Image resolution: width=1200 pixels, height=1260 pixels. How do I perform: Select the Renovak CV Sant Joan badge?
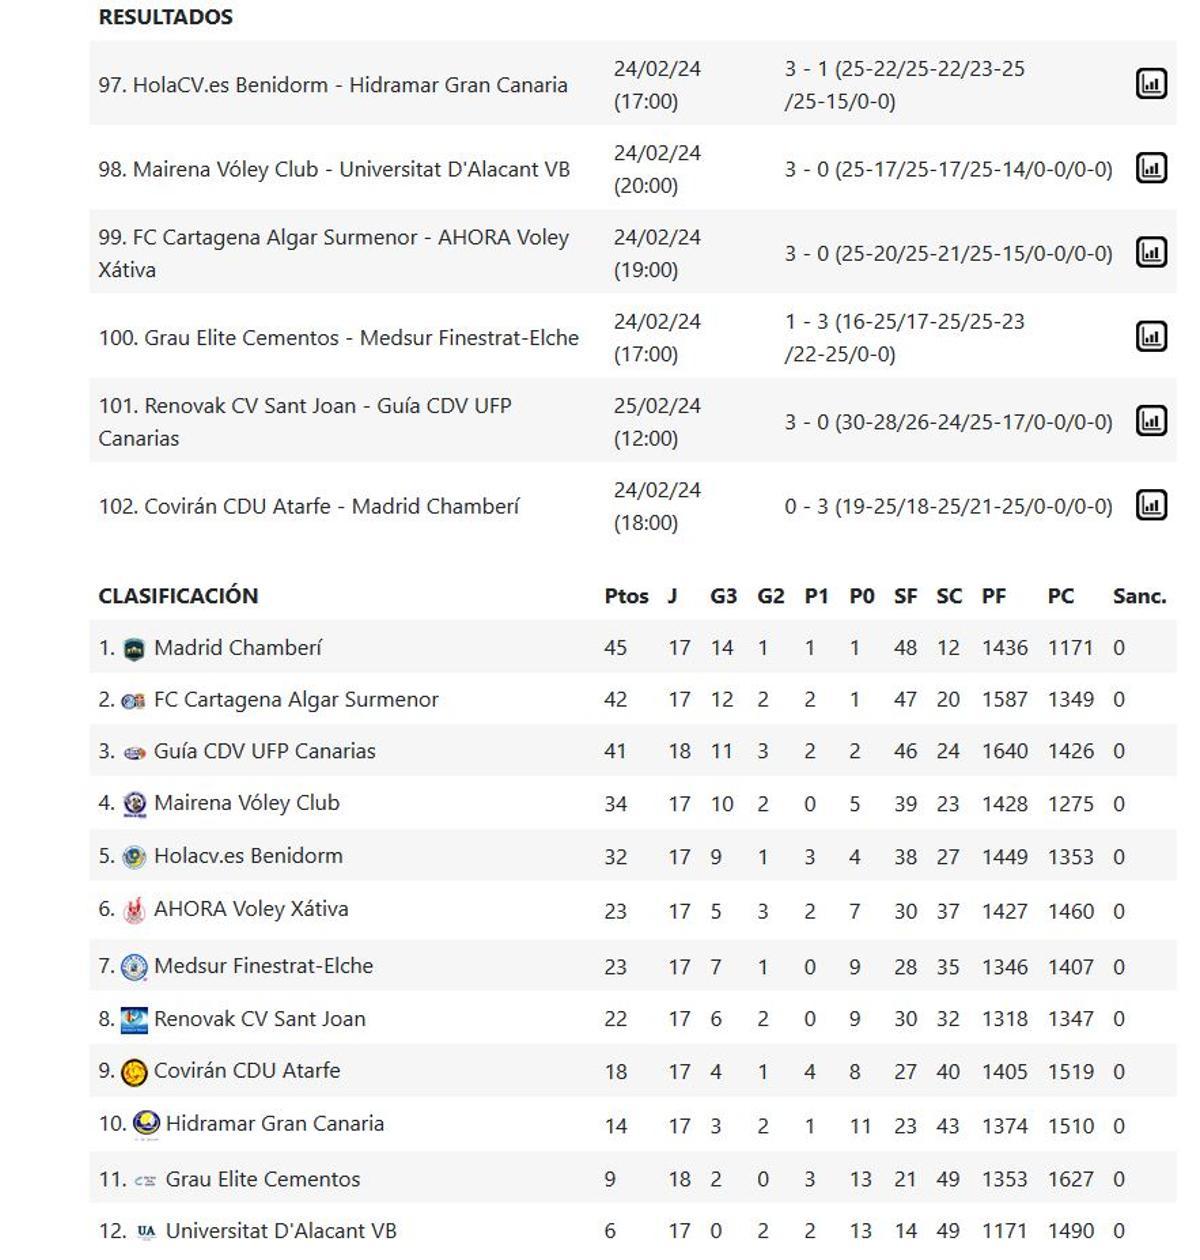133,1018
